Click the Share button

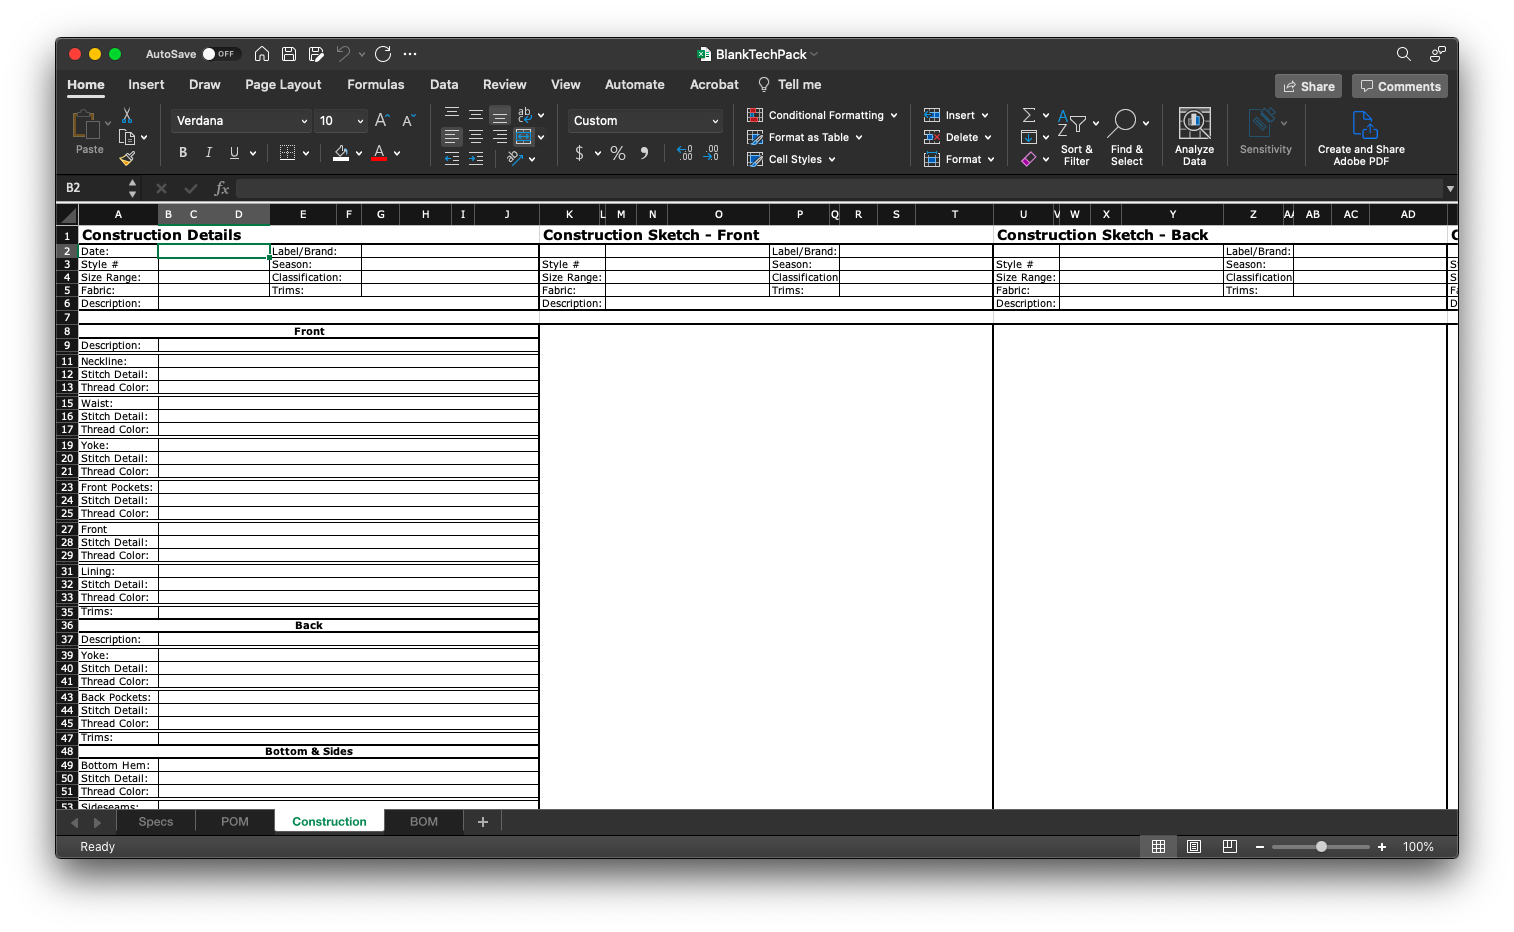(1308, 86)
